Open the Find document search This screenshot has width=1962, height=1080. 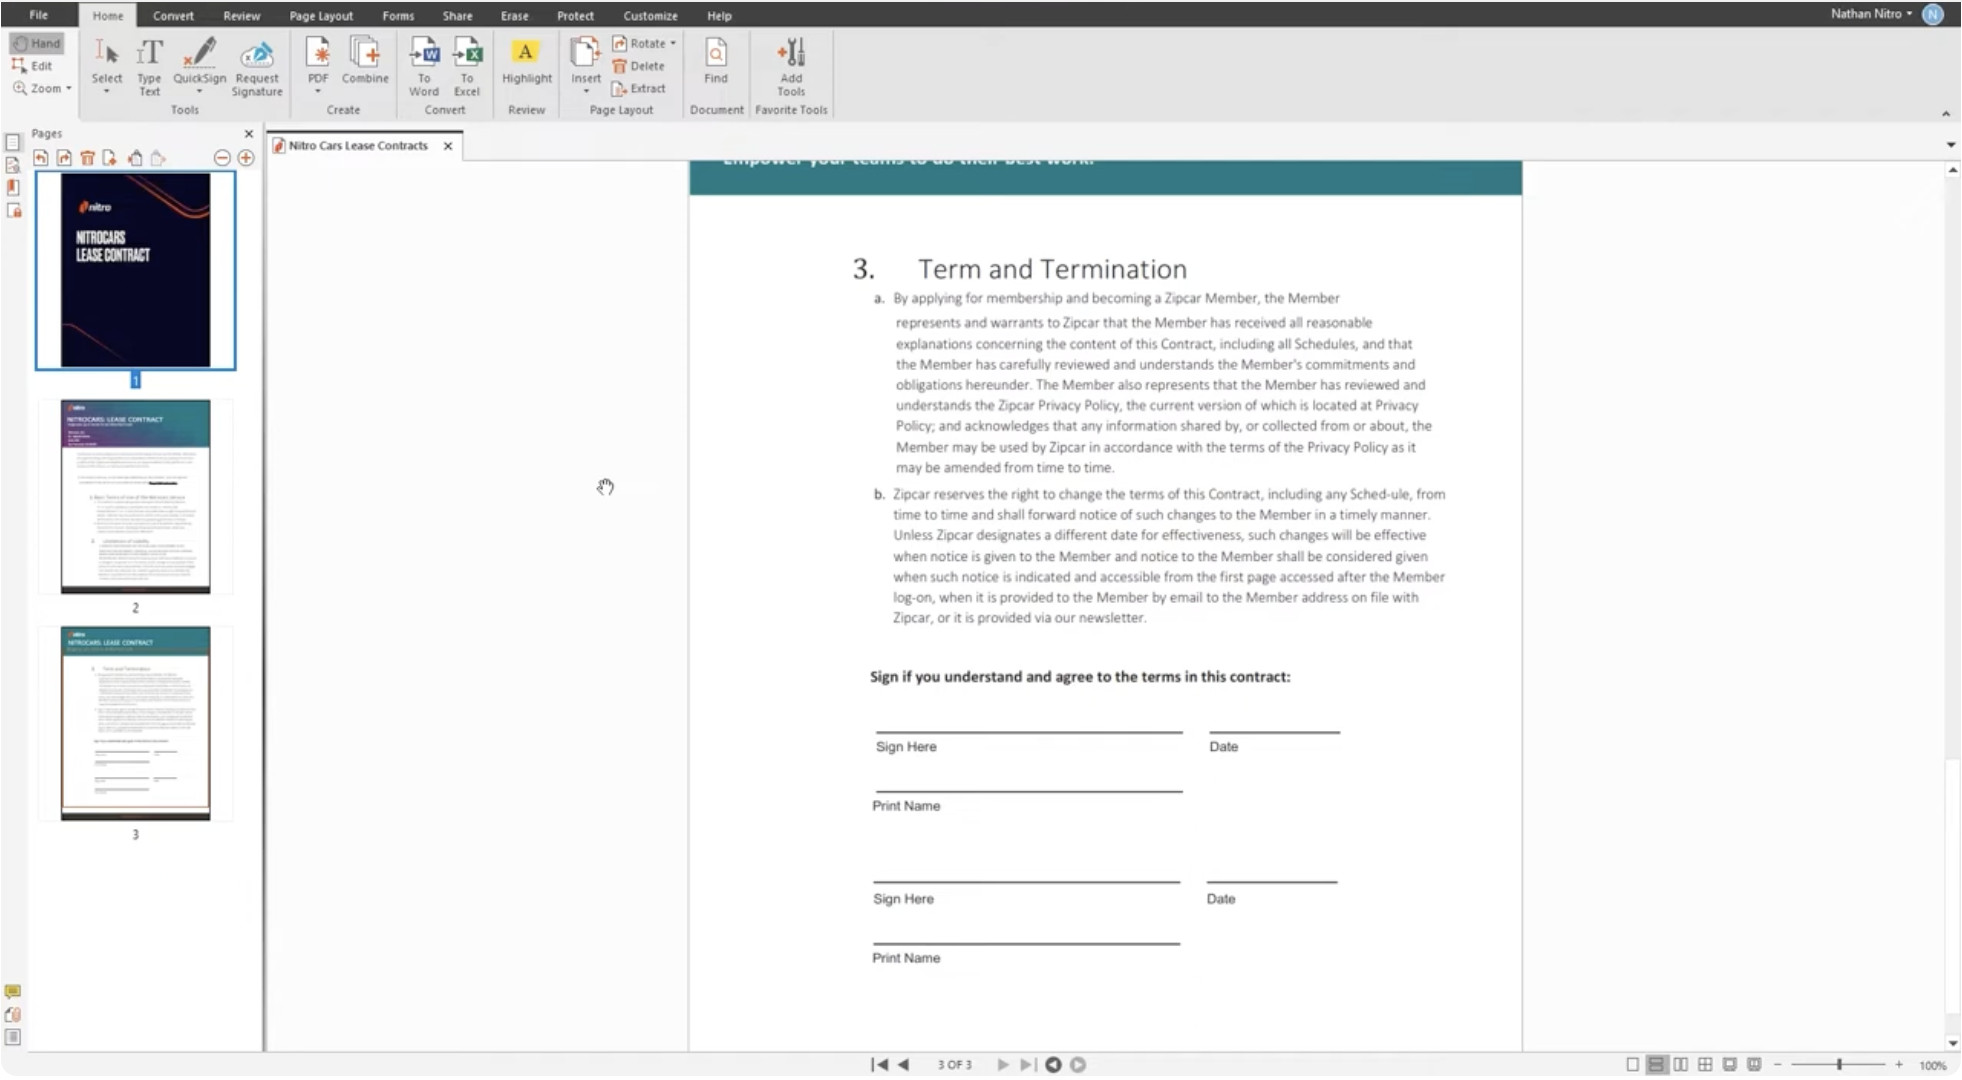[716, 60]
